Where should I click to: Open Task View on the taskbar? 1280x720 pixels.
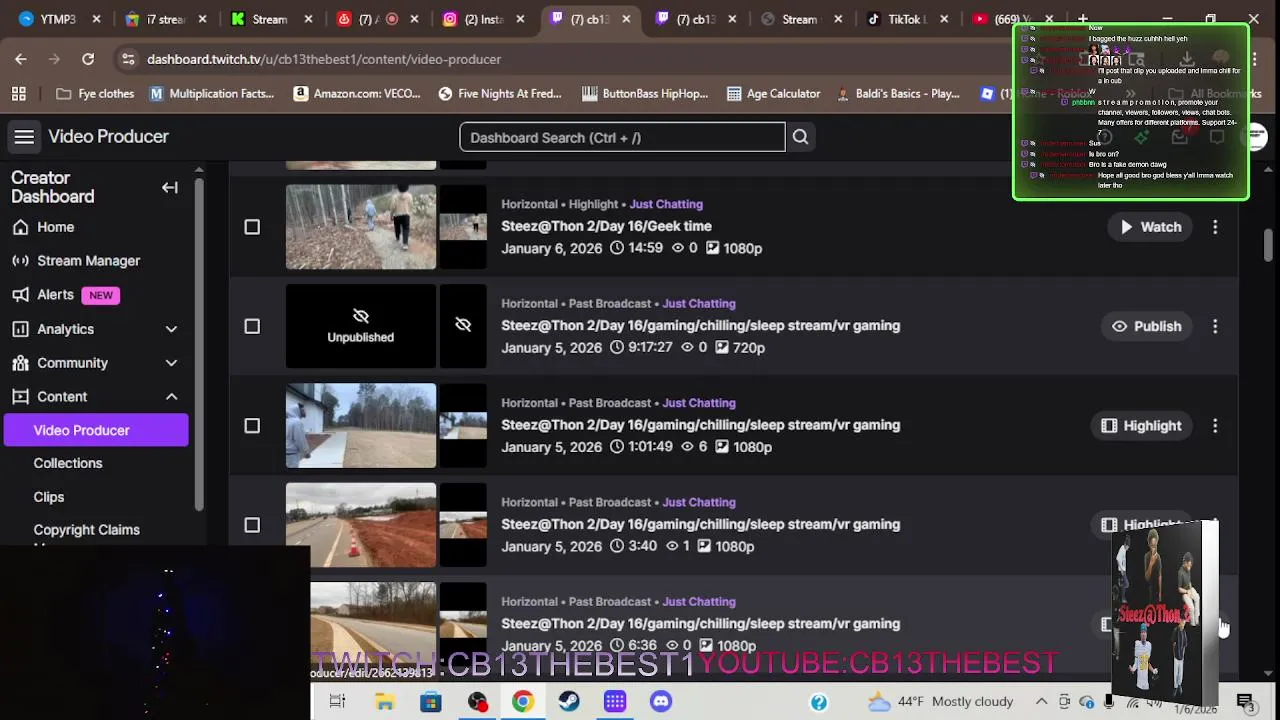point(337,702)
